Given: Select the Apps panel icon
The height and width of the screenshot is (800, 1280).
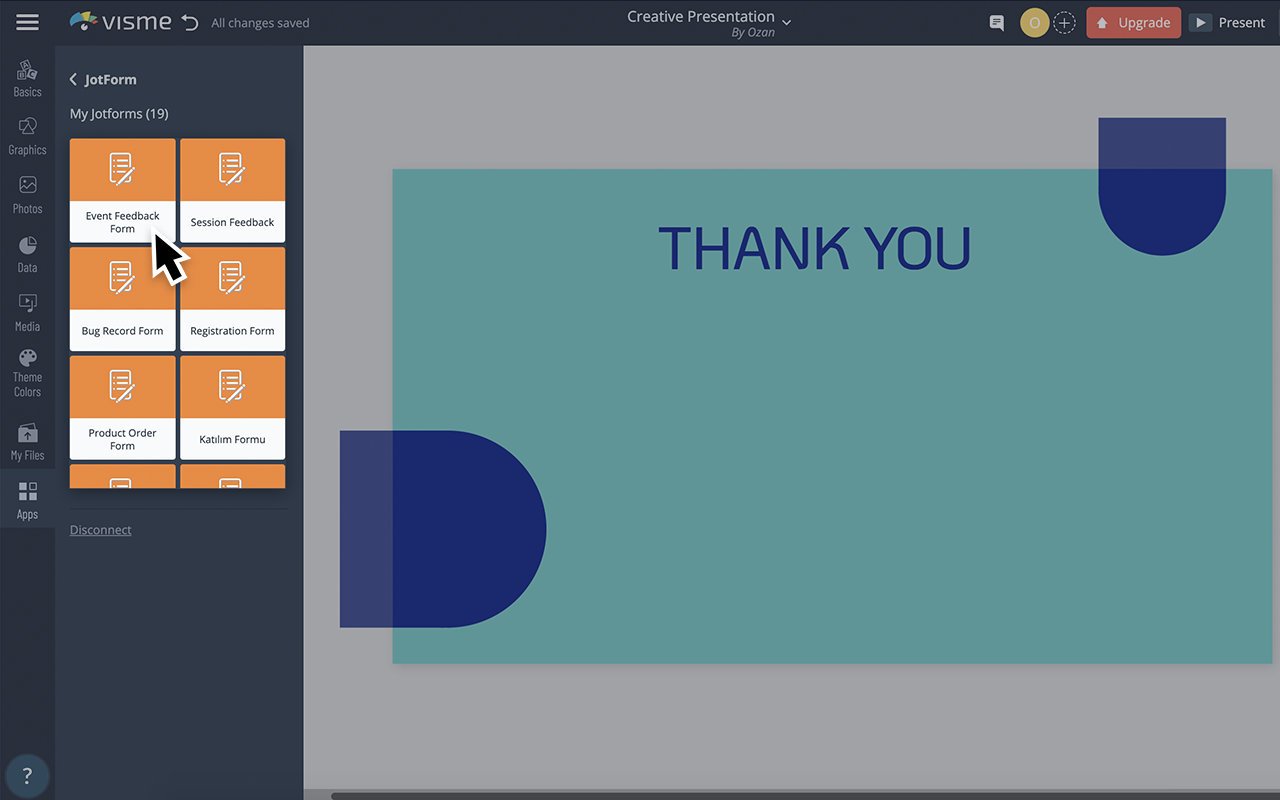Looking at the screenshot, I should coord(27,498).
